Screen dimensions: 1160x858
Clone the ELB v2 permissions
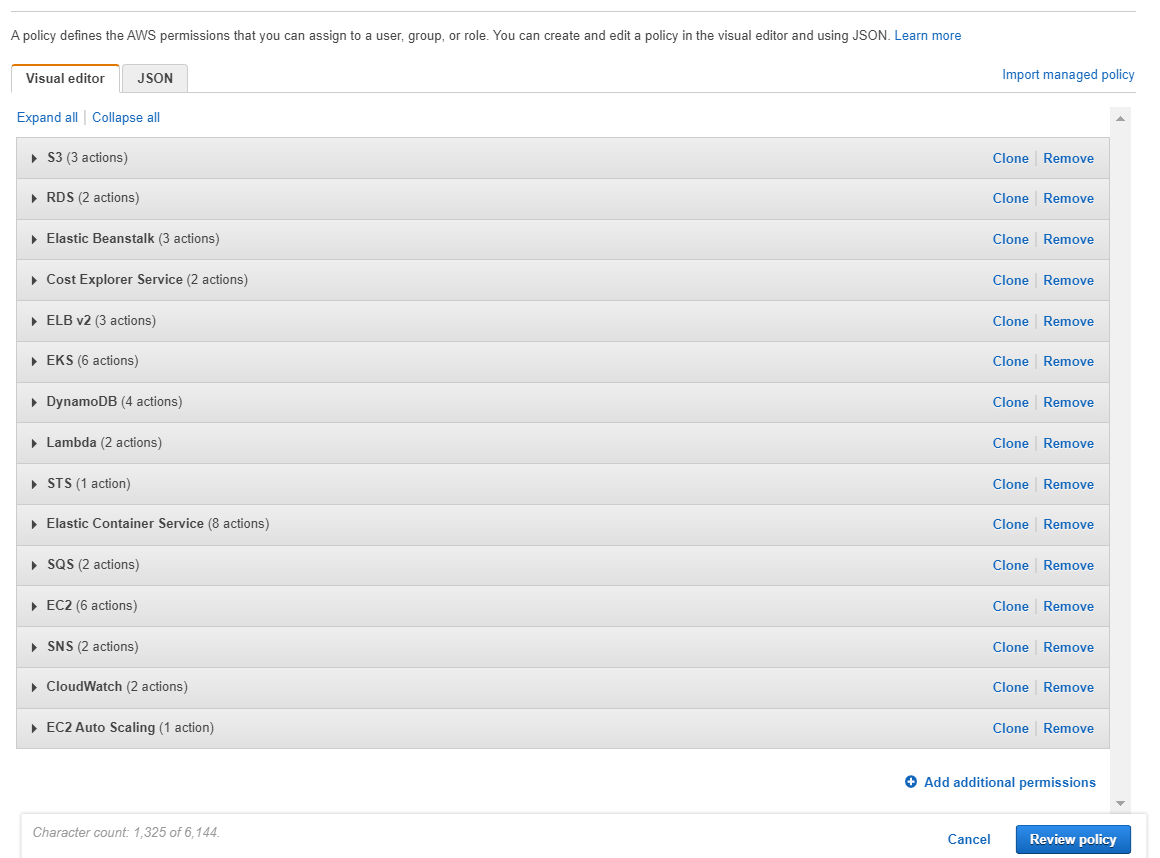click(1011, 322)
